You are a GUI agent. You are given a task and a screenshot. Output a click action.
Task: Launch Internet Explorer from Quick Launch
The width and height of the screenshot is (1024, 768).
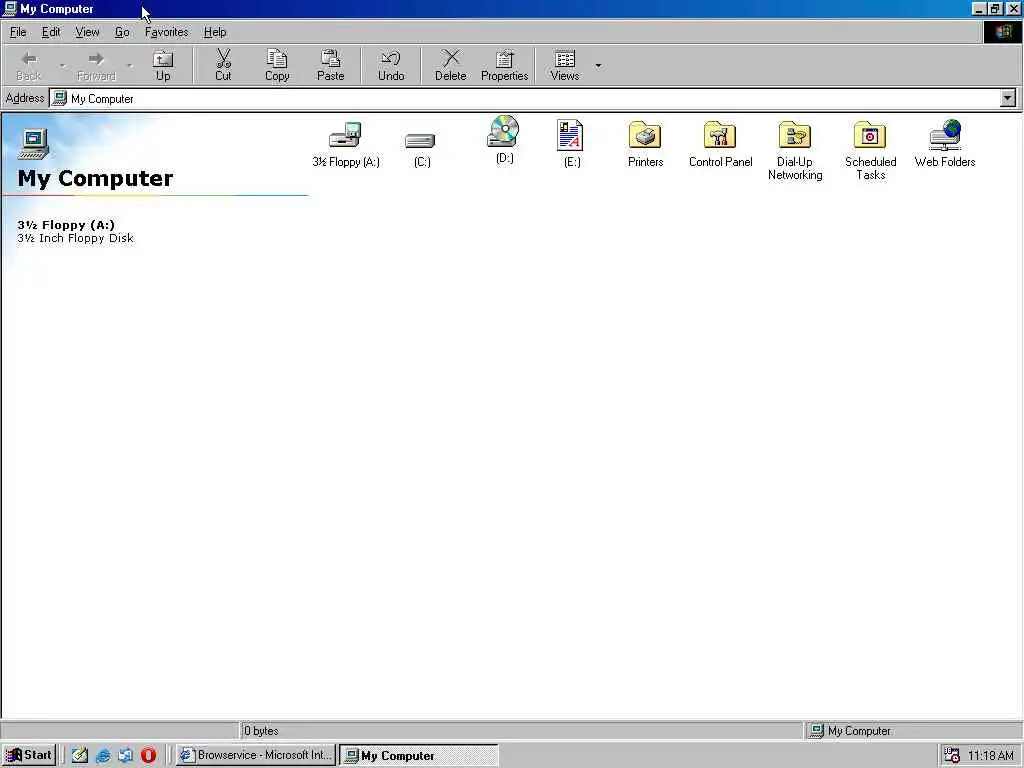(103, 756)
